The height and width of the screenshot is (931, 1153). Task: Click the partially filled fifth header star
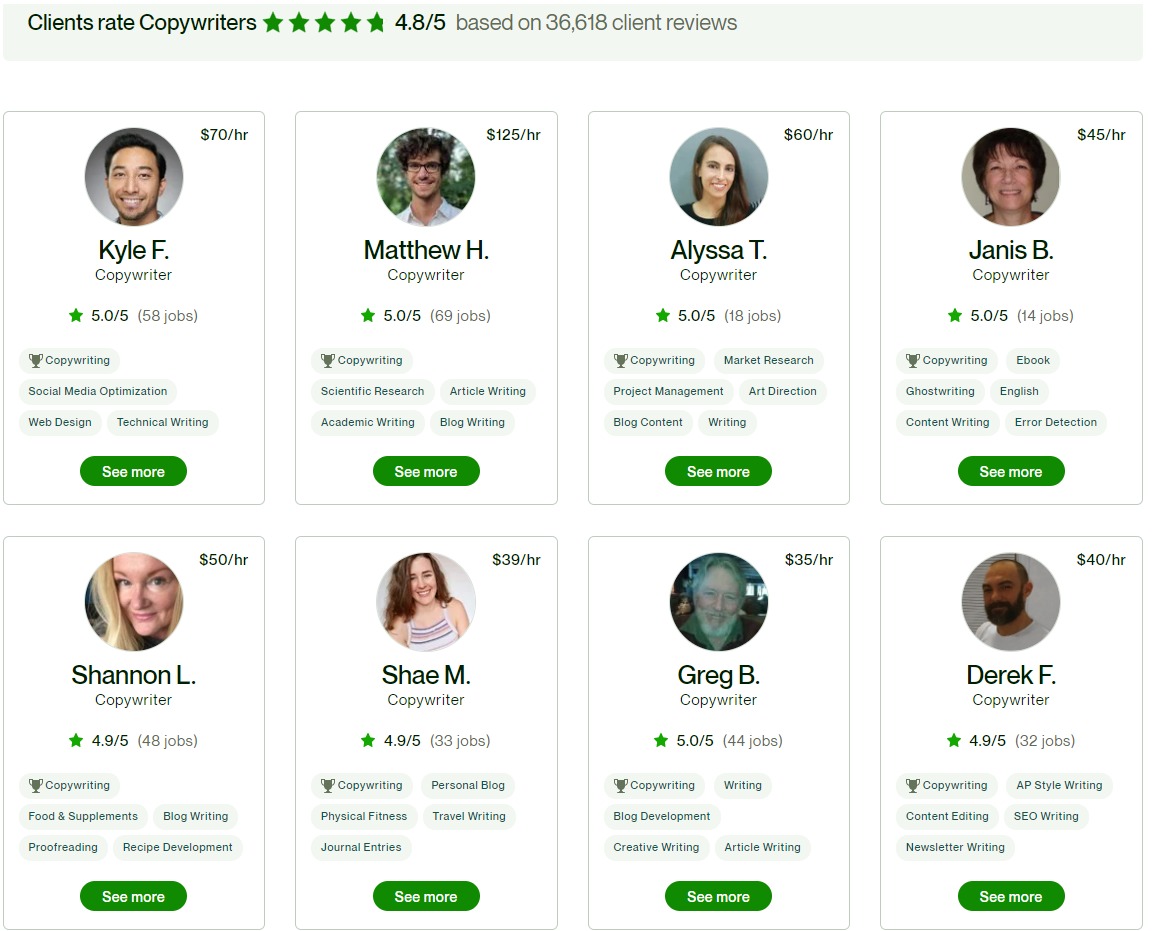pyautogui.click(x=376, y=23)
